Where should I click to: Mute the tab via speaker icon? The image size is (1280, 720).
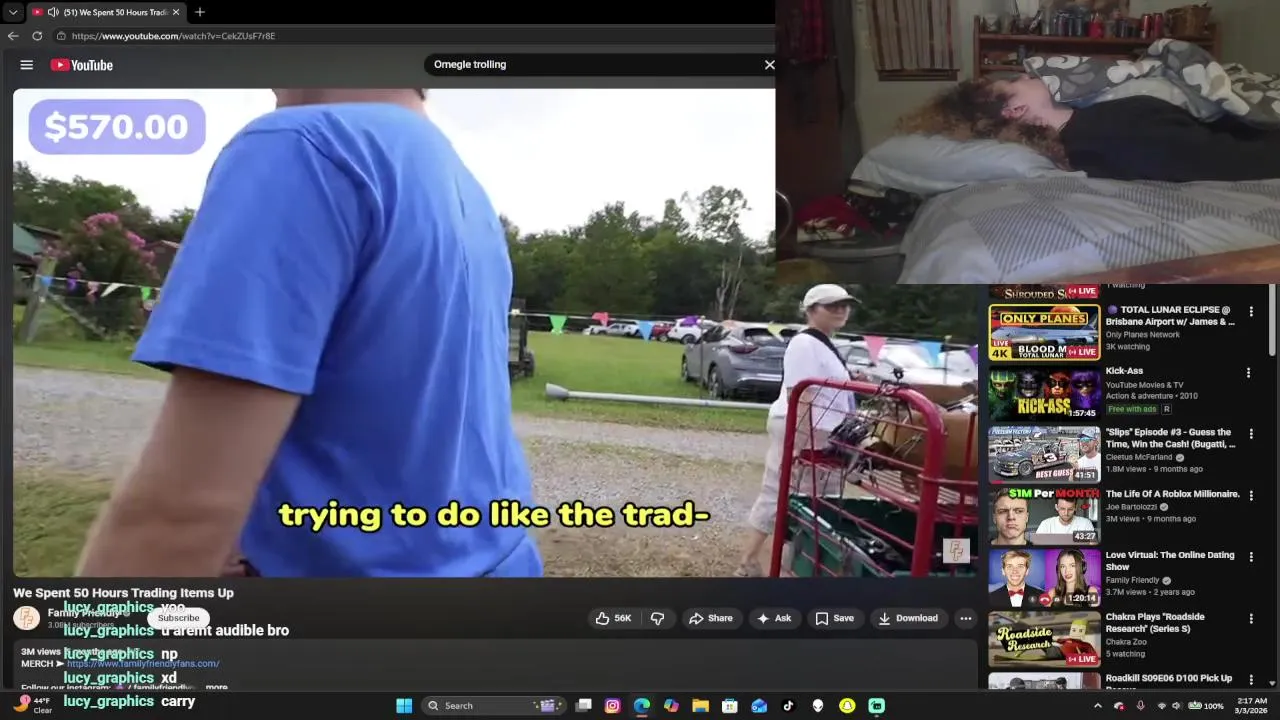click(x=52, y=12)
